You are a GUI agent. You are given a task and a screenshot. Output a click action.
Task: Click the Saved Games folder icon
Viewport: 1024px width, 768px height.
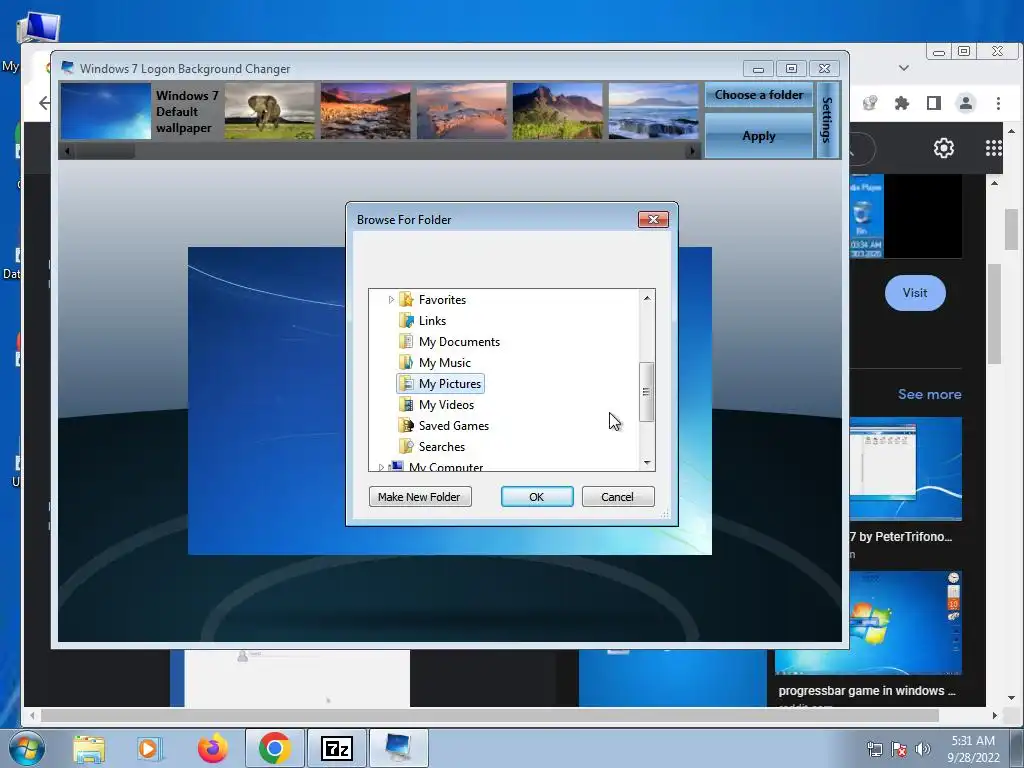pyautogui.click(x=406, y=425)
